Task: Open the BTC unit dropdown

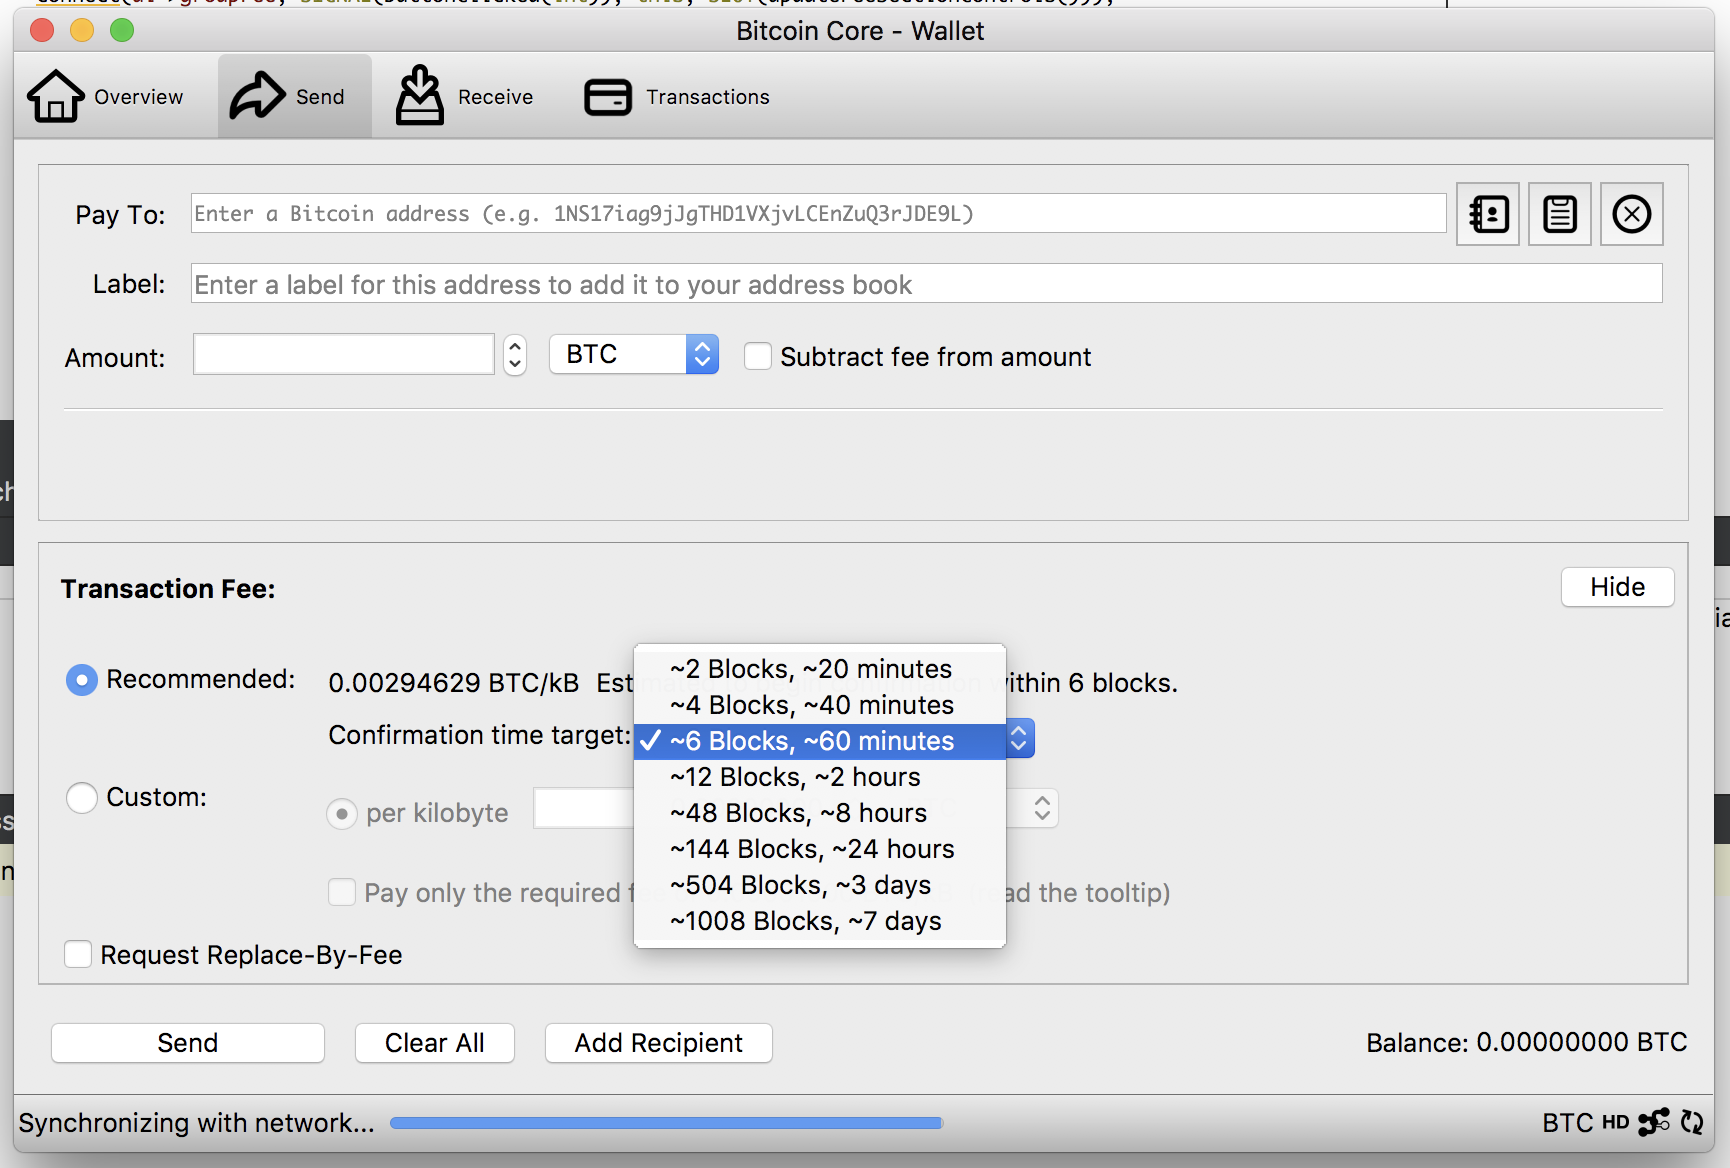Action: point(634,354)
